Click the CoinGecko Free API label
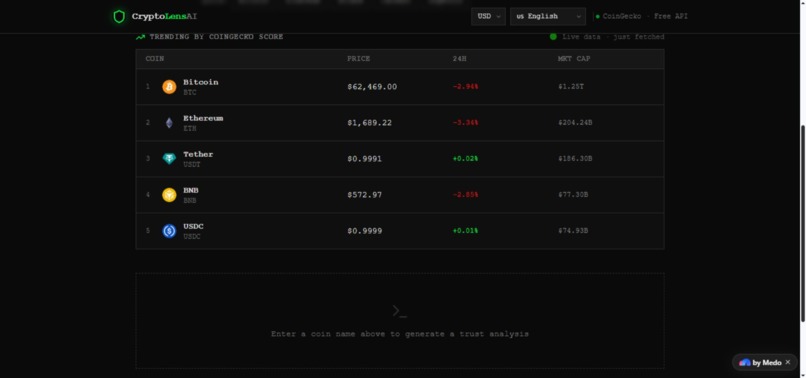This screenshot has height=378, width=806. (x=645, y=16)
